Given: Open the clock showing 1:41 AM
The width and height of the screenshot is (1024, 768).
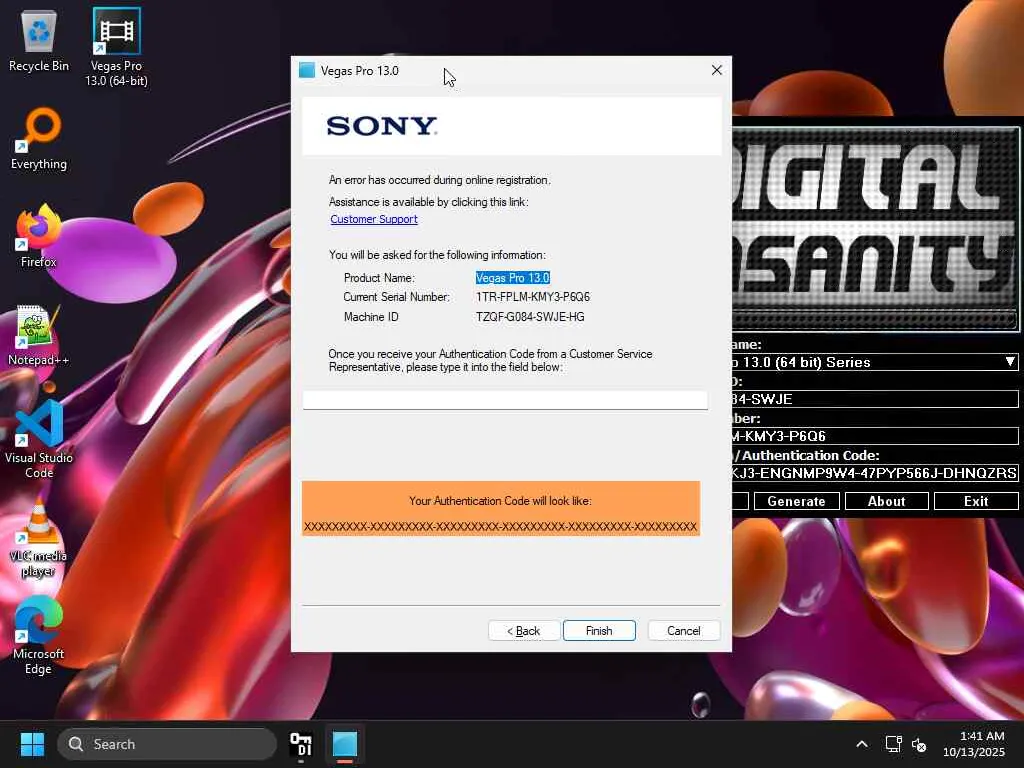Looking at the screenshot, I should [974, 744].
